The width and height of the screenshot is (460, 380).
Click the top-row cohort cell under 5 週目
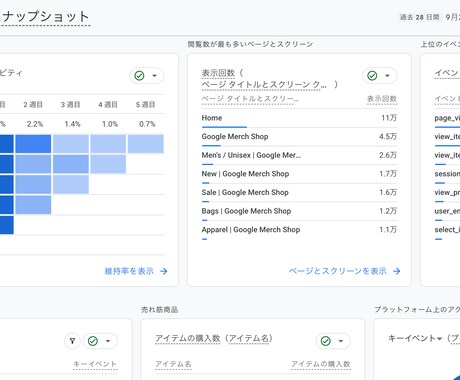click(x=146, y=144)
